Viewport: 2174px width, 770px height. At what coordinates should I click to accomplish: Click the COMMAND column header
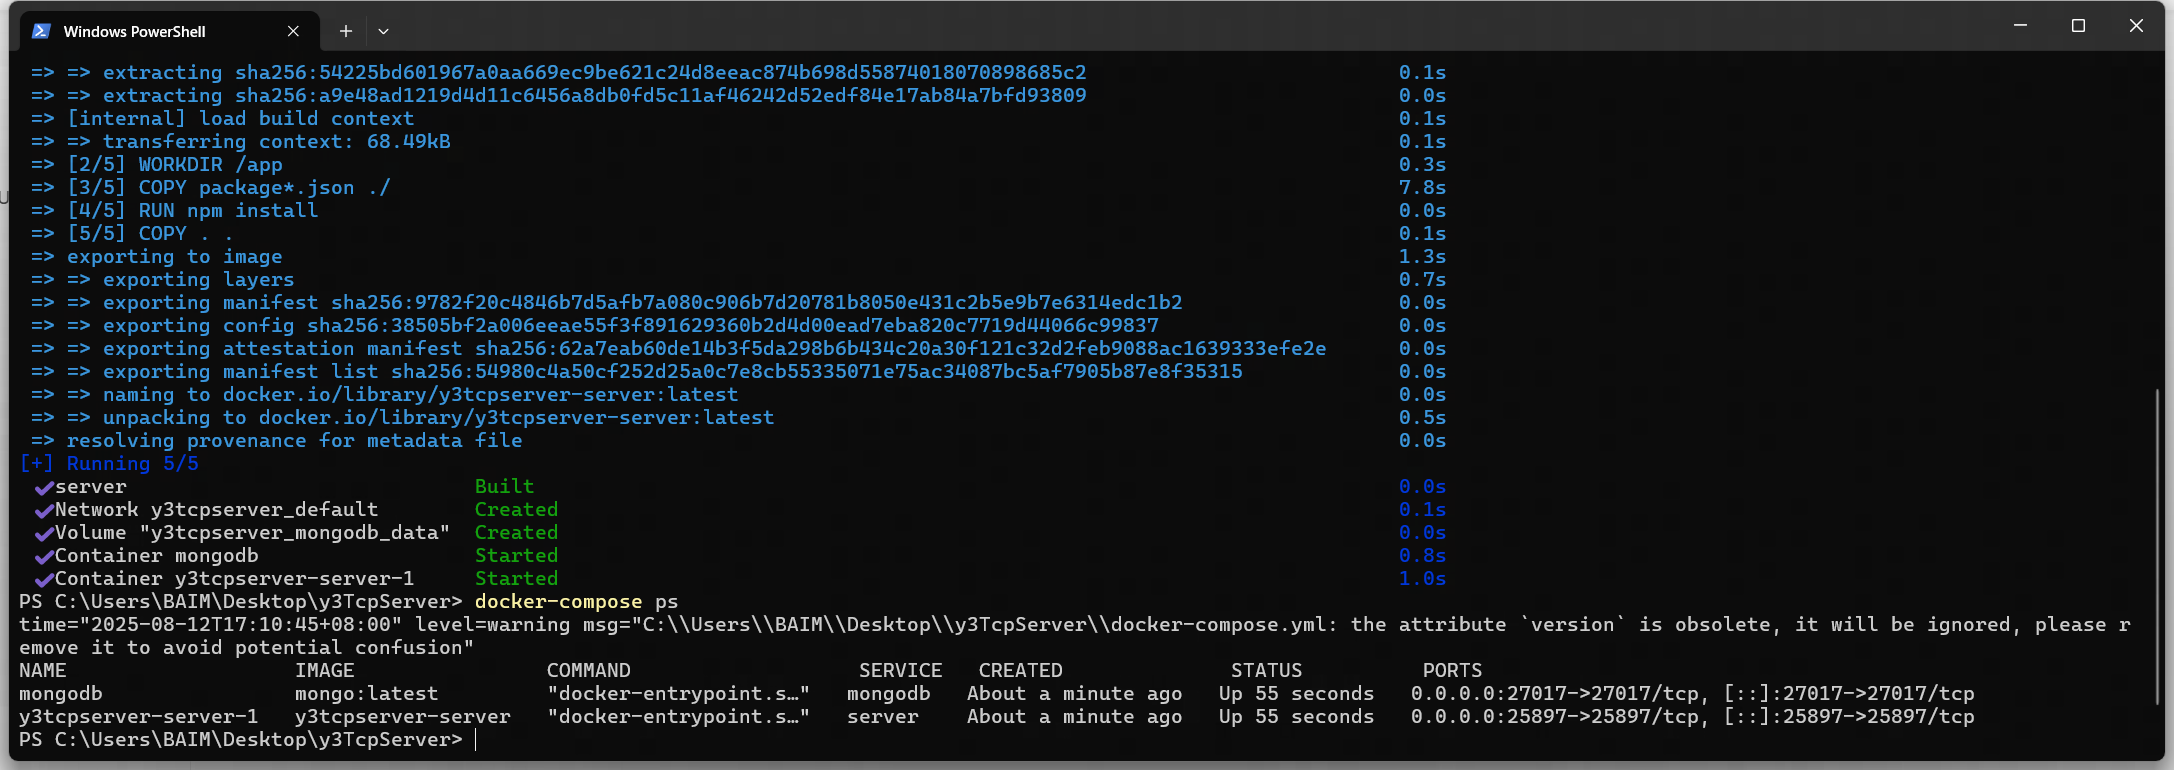588,671
